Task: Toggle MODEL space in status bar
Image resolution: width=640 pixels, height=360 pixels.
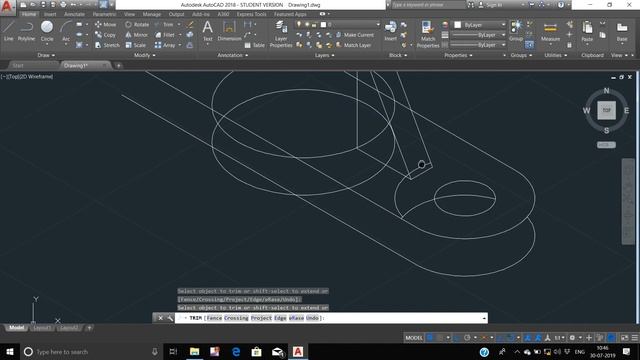Action: point(413,338)
